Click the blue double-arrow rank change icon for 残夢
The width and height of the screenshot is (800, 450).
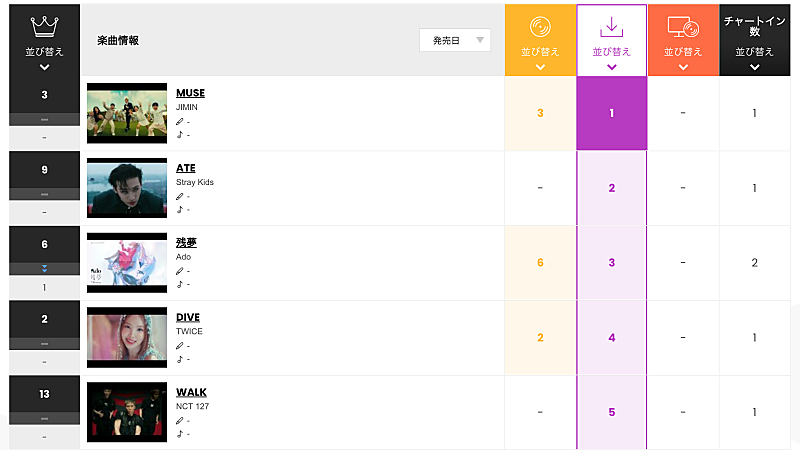tap(44, 269)
